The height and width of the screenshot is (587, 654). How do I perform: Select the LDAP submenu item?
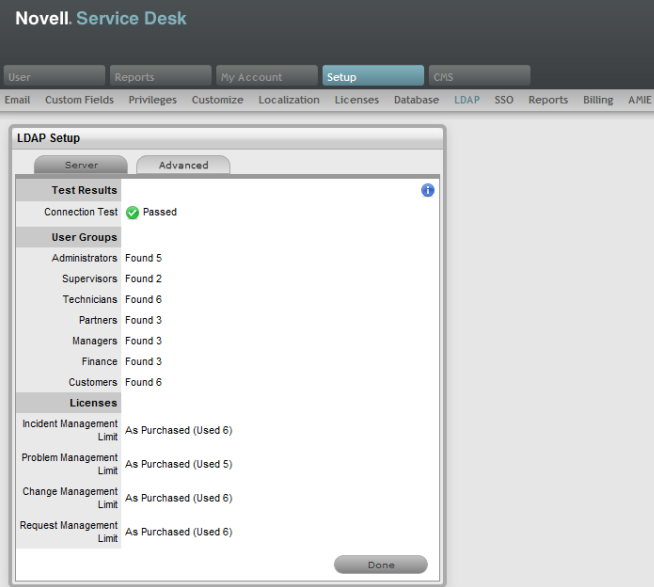click(x=467, y=100)
